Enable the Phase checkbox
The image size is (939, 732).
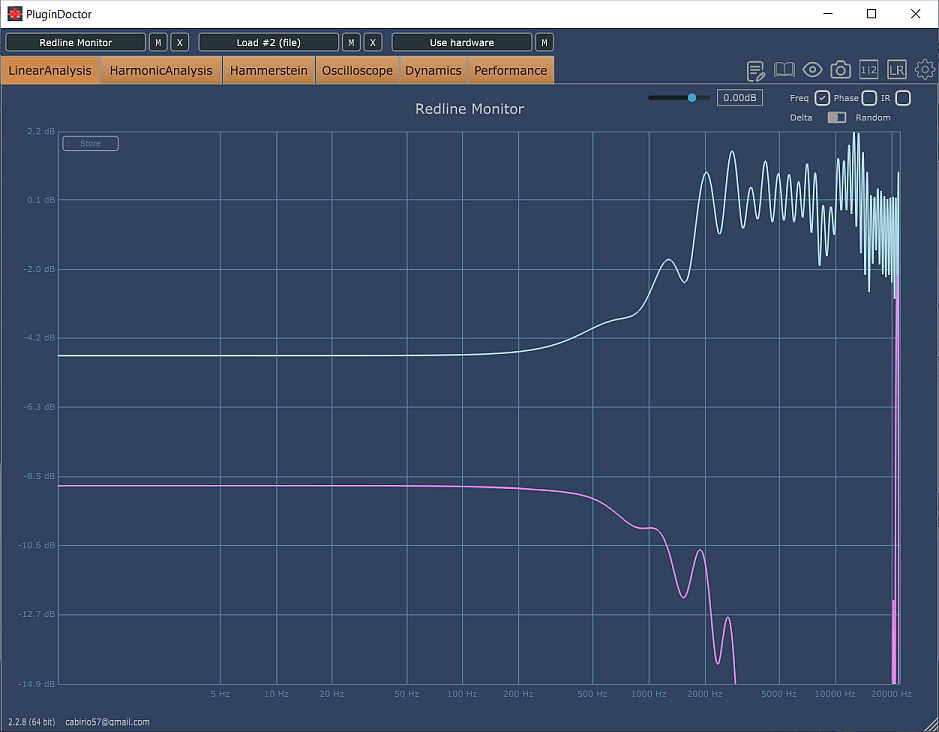click(x=869, y=98)
